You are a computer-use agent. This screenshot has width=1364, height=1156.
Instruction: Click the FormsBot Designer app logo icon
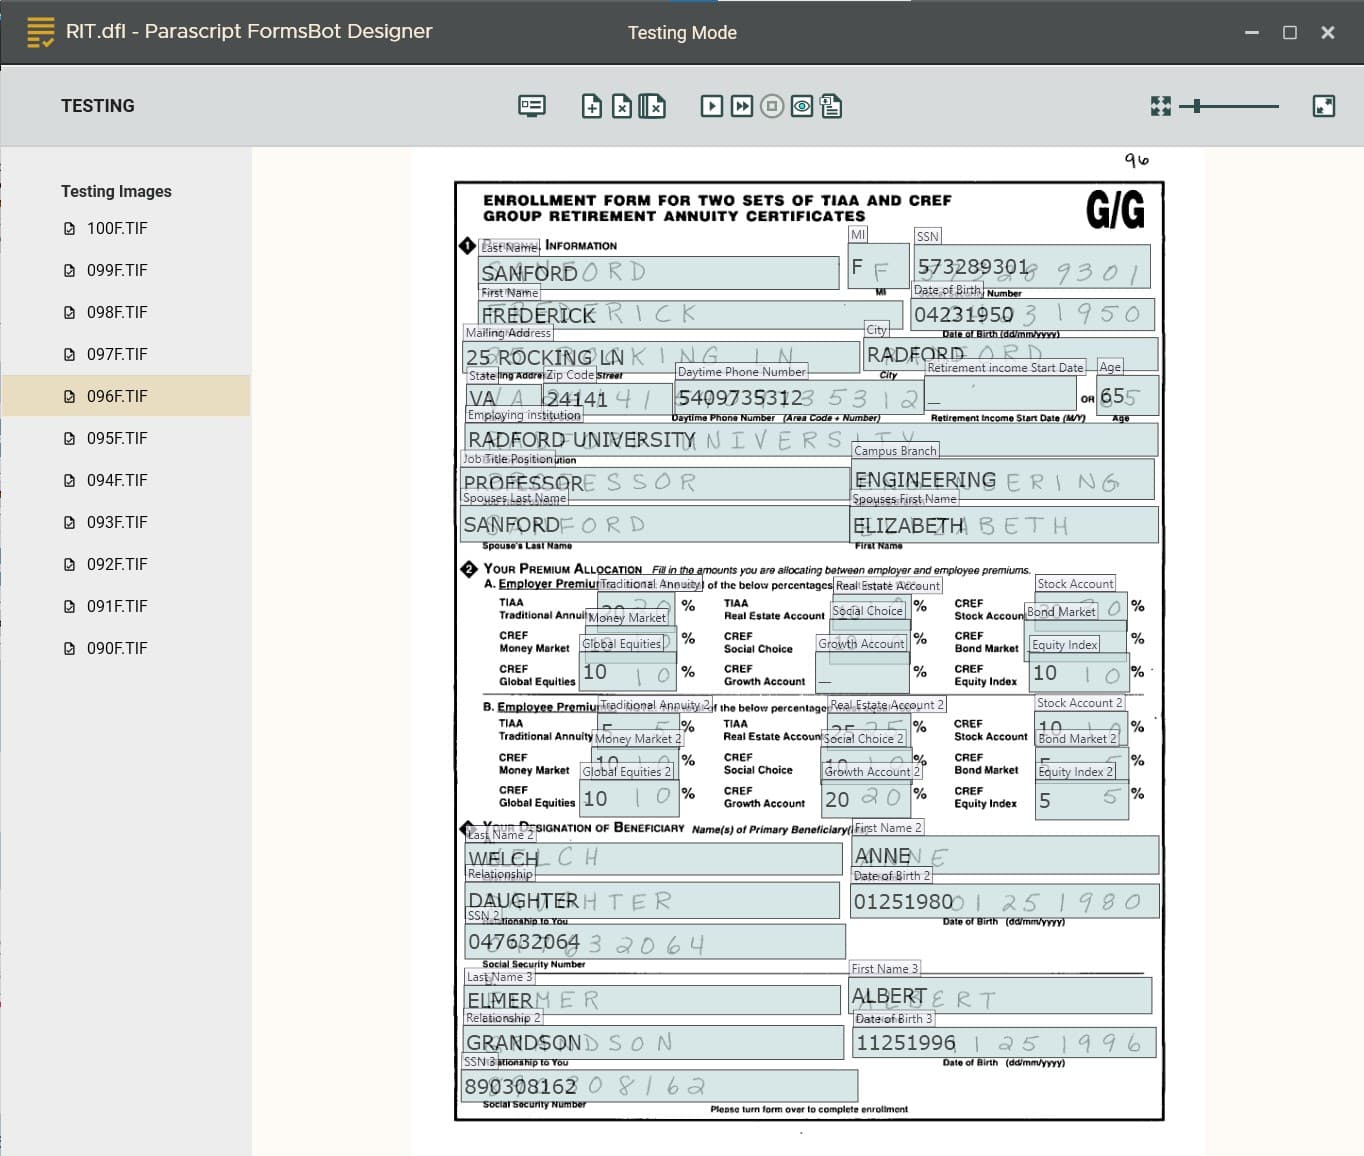[41, 32]
